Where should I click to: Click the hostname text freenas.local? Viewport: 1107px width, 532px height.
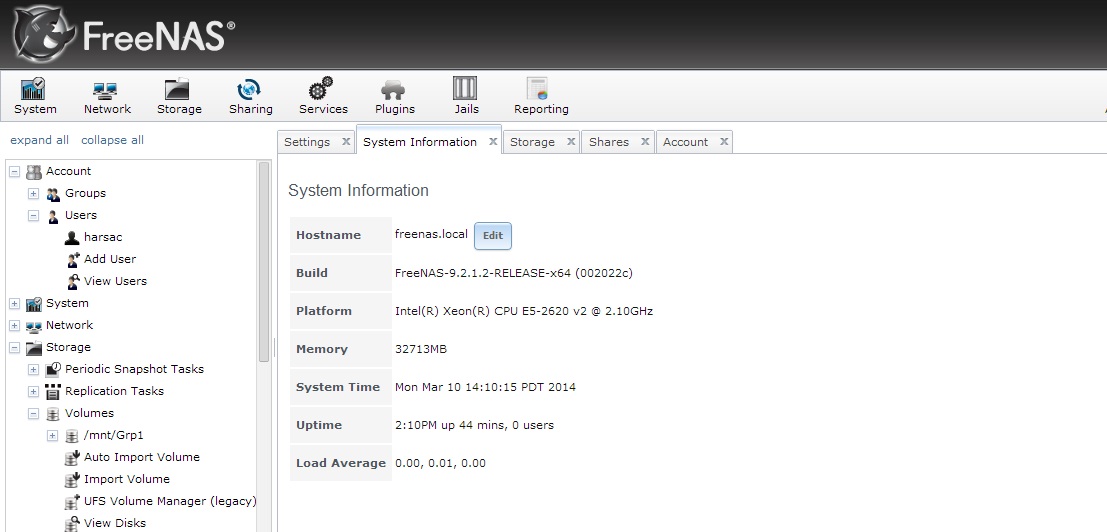coord(431,234)
